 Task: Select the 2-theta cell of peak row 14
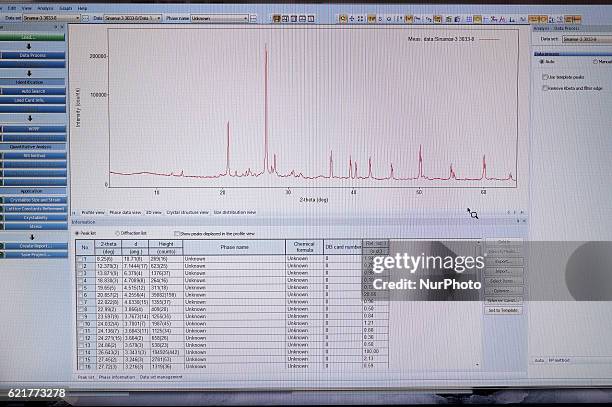pyautogui.click(x=108, y=352)
